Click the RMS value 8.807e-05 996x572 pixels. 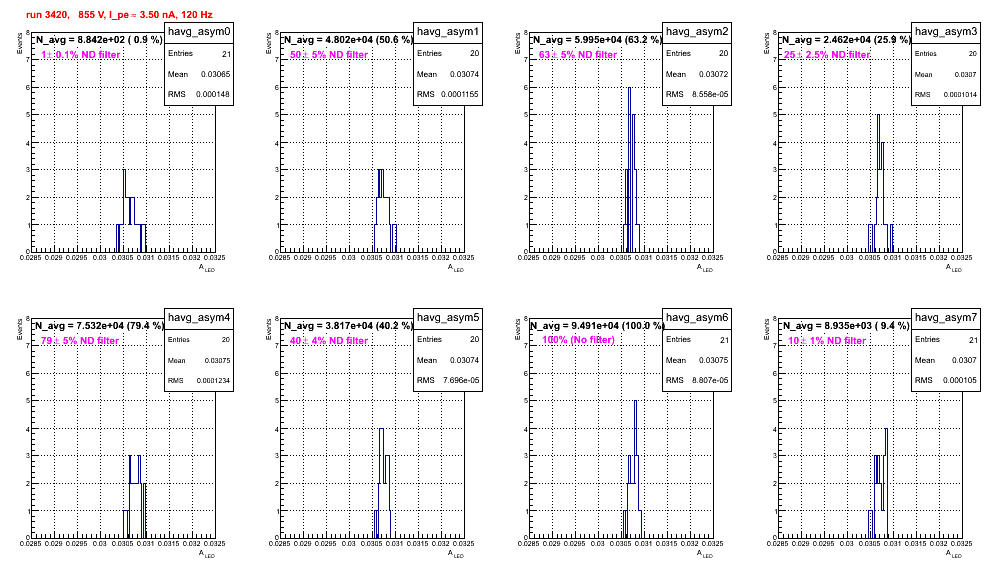[711, 380]
